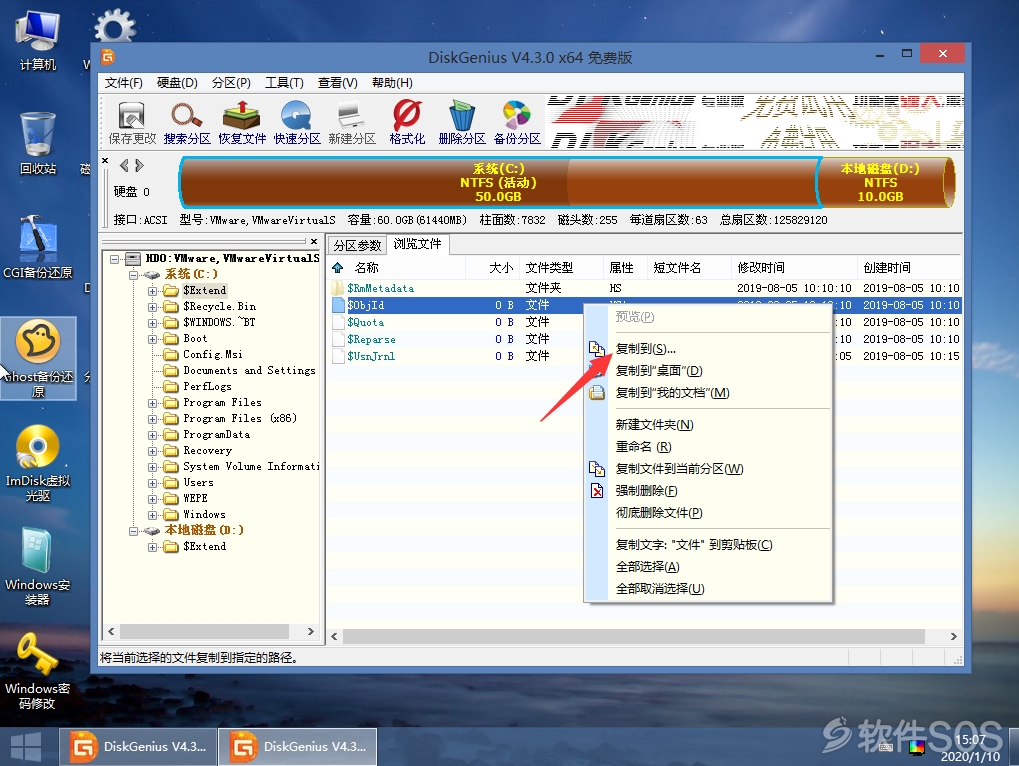Screen dimensions: 1019x766
Task: Click the Save Changes (保存更改) toolbar icon
Action: click(132, 122)
